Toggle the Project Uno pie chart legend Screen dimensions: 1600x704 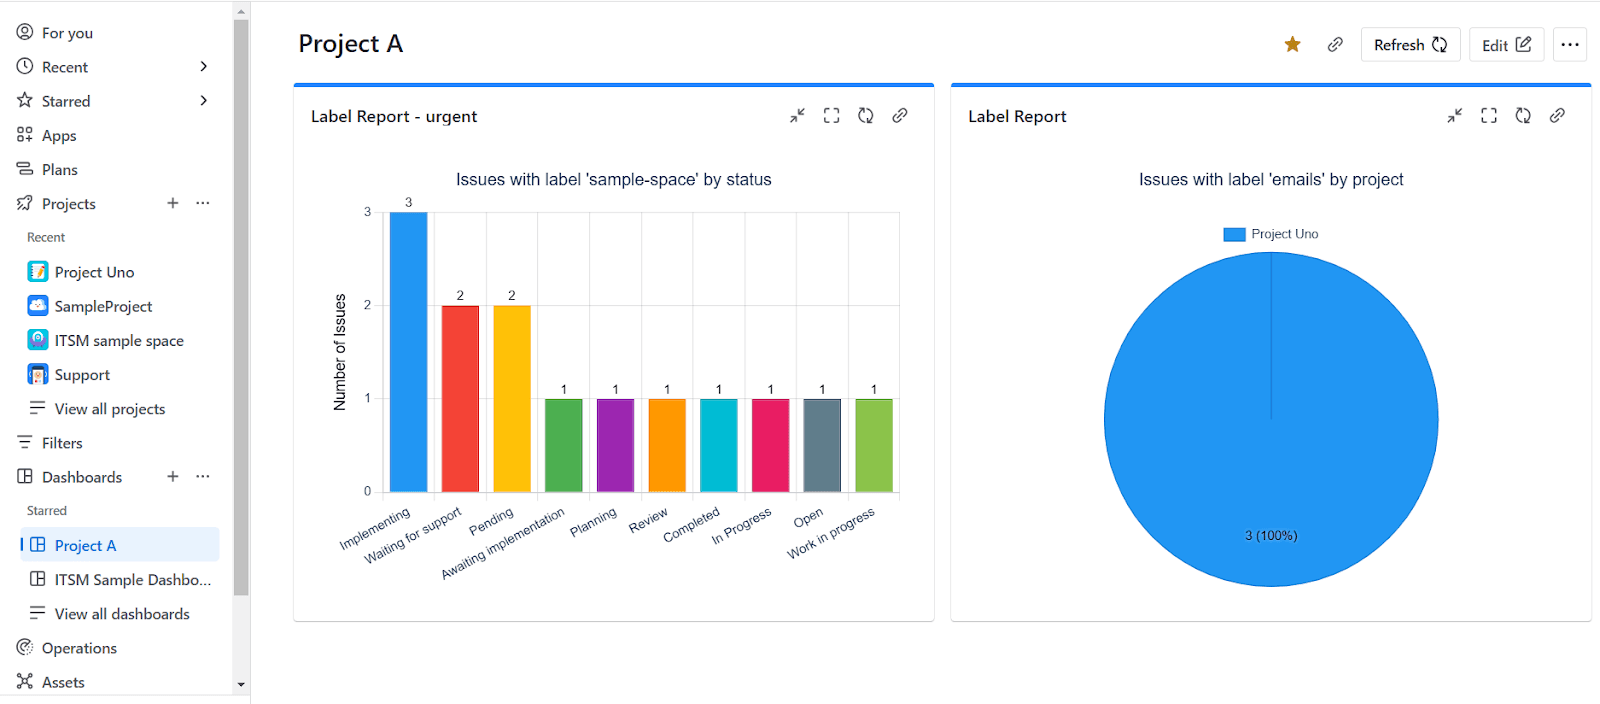point(1271,234)
